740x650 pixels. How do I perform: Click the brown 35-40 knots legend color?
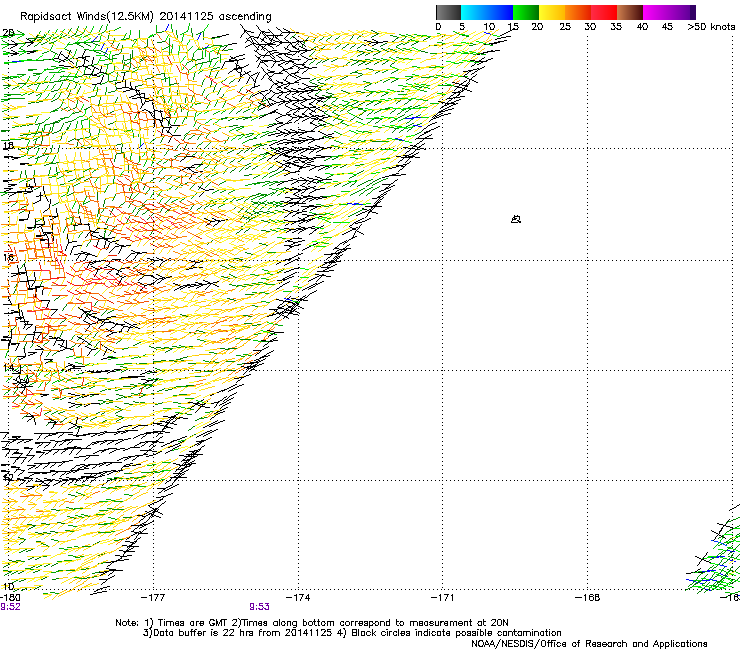pyautogui.click(x=630, y=12)
